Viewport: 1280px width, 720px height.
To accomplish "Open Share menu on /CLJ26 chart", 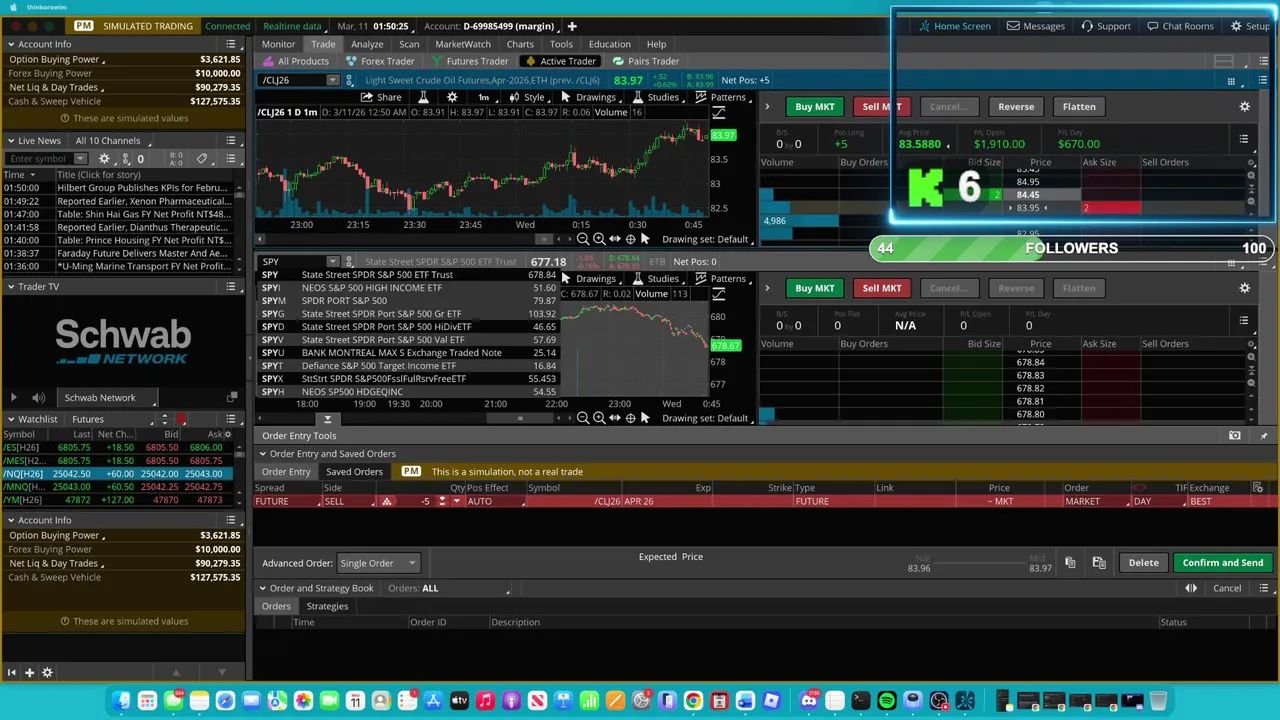I will click(381, 97).
